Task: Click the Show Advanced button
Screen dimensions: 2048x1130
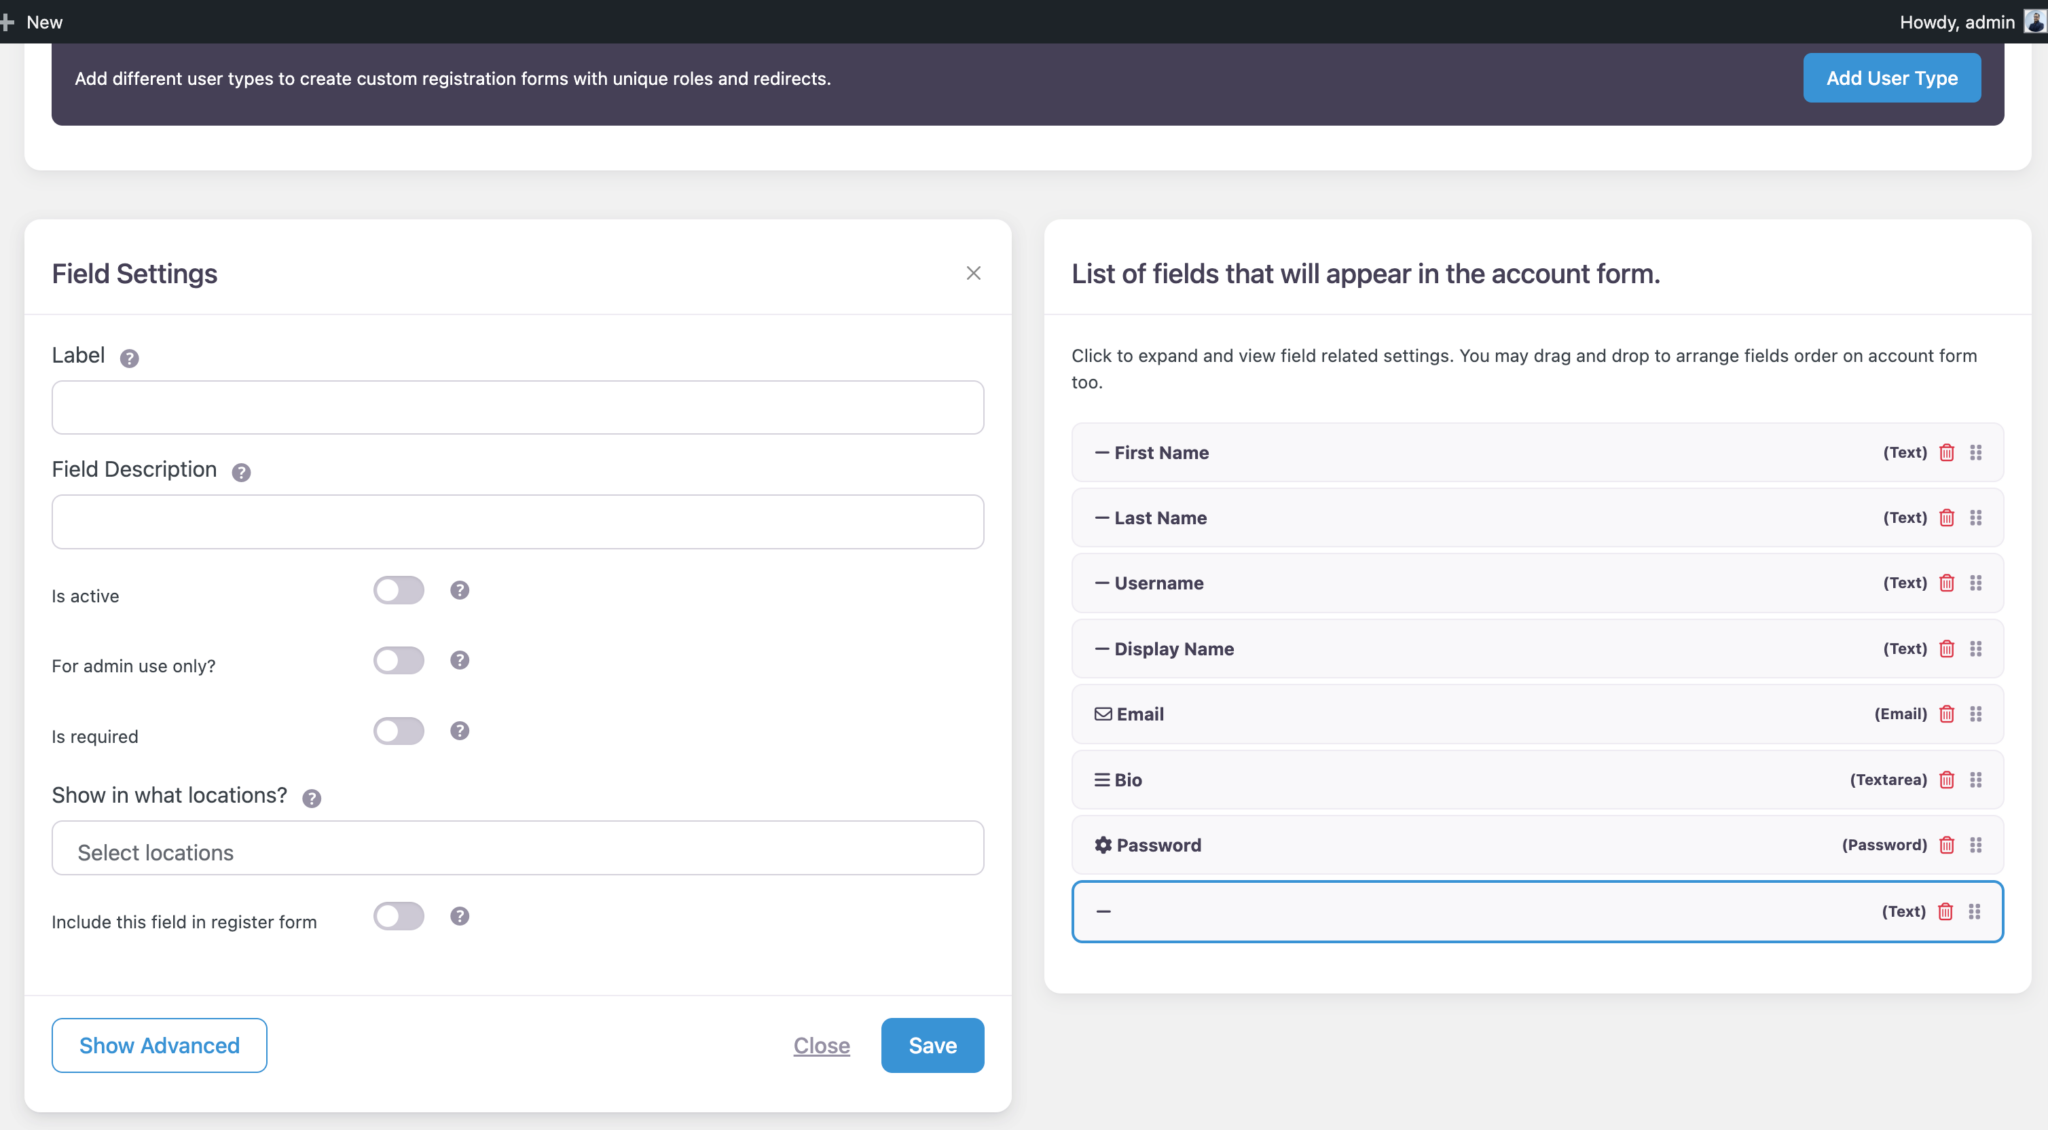Action: (x=159, y=1046)
